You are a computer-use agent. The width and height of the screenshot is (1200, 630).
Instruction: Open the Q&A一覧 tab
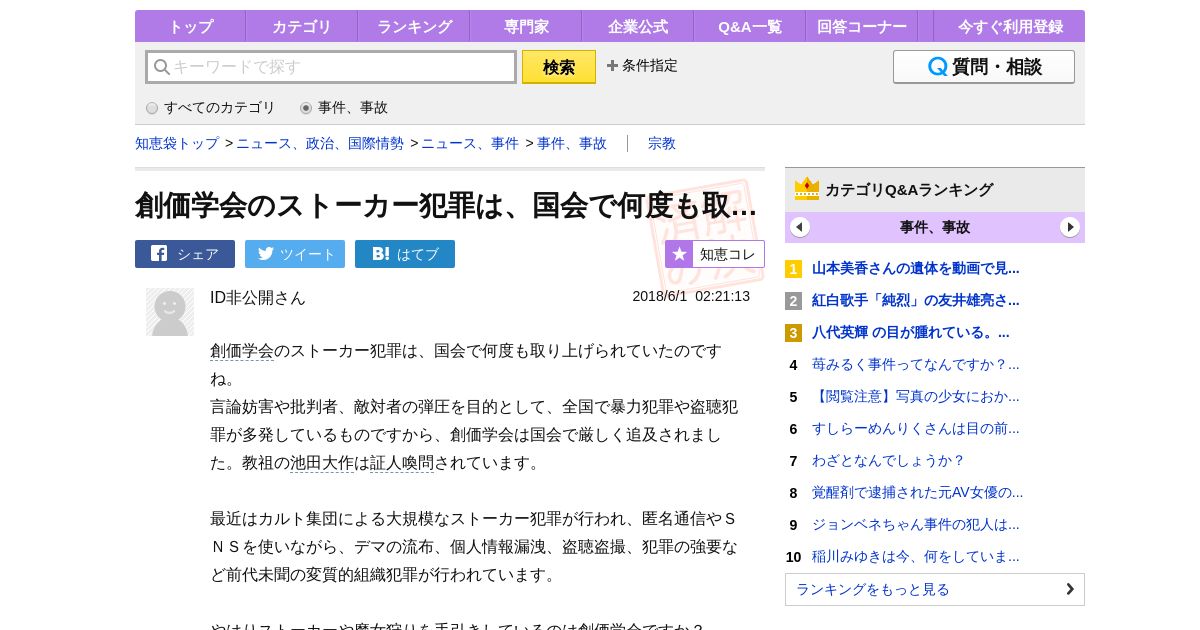tap(750, 27)
